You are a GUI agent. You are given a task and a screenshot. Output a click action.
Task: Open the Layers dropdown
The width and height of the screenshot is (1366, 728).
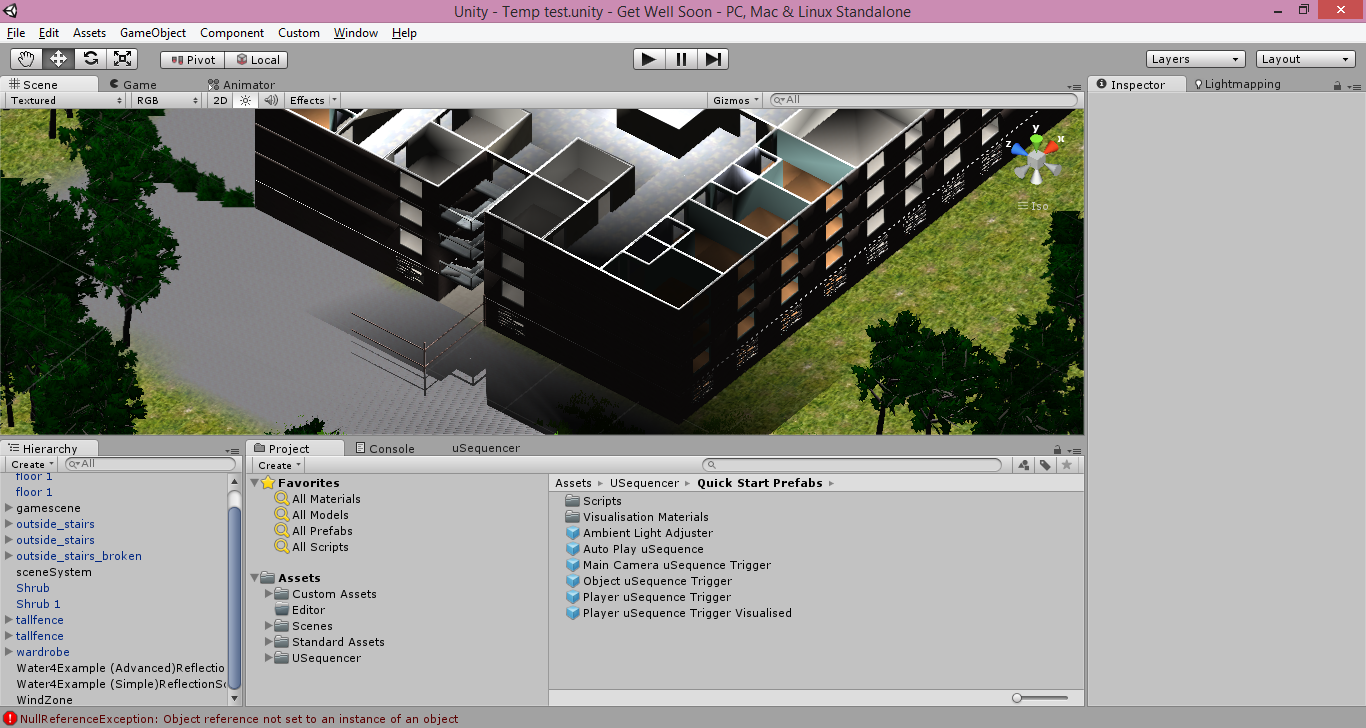1195,59
